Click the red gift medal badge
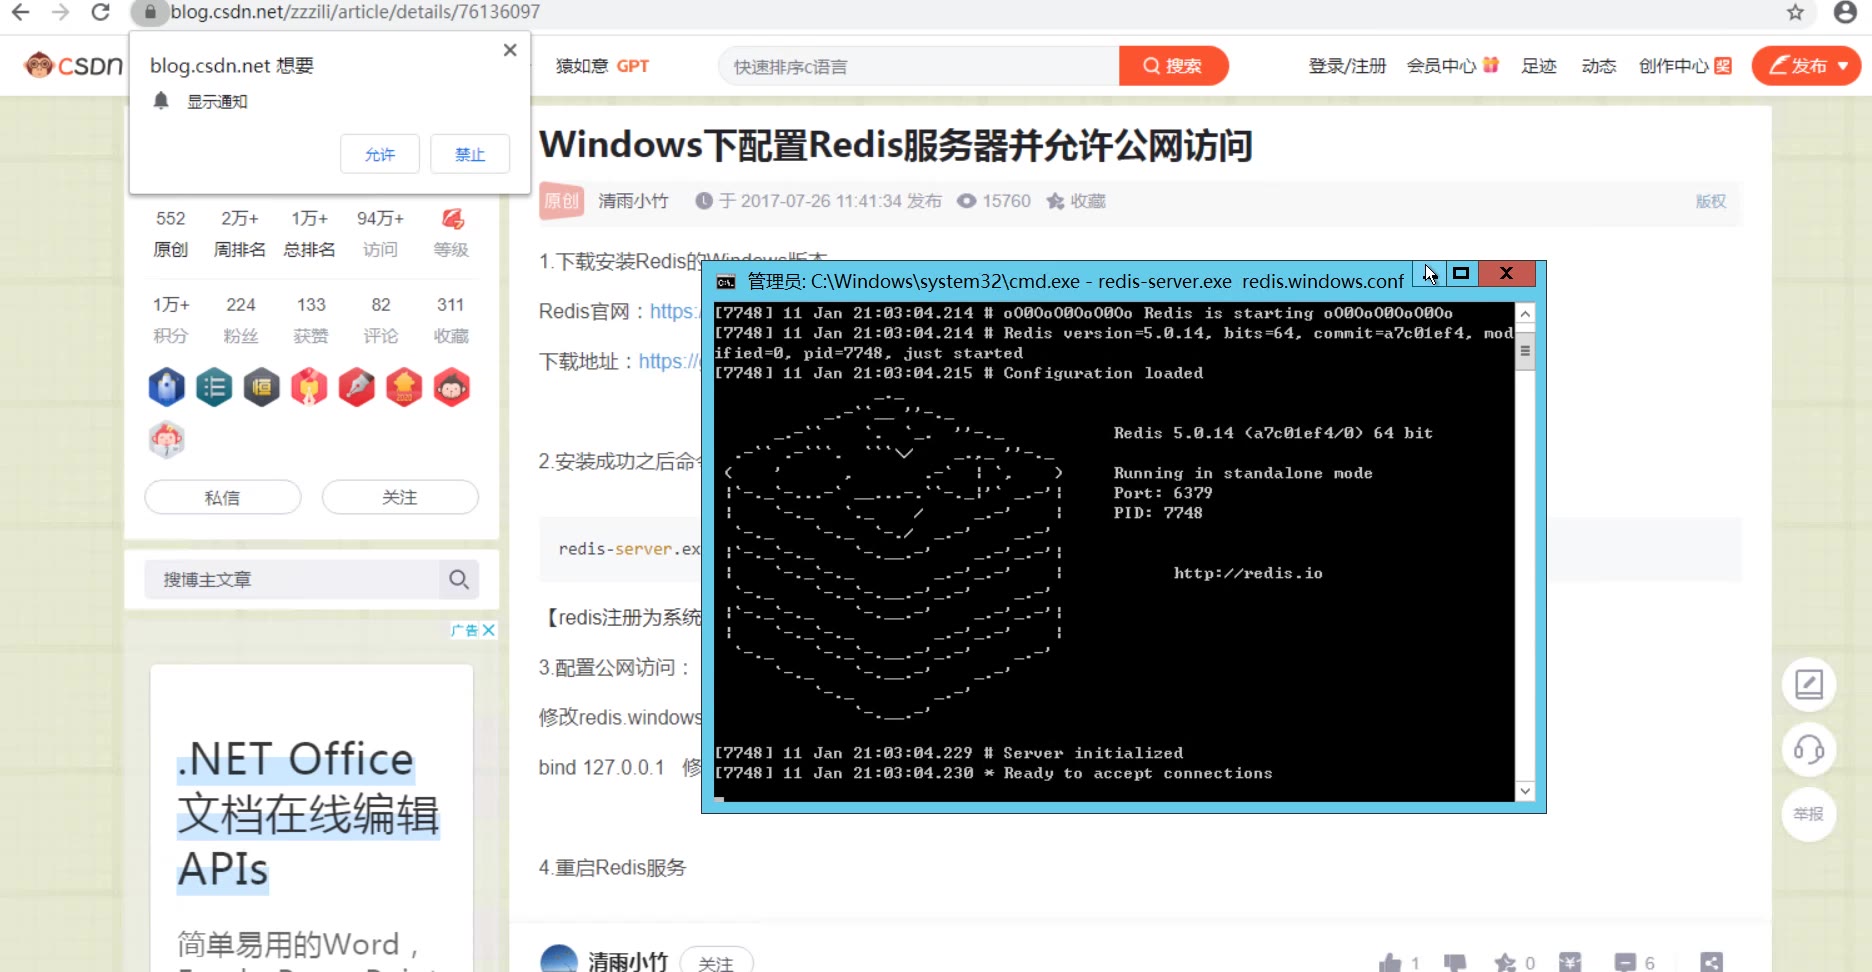Viewport: 1872px width, 972px height. [309, 387]
